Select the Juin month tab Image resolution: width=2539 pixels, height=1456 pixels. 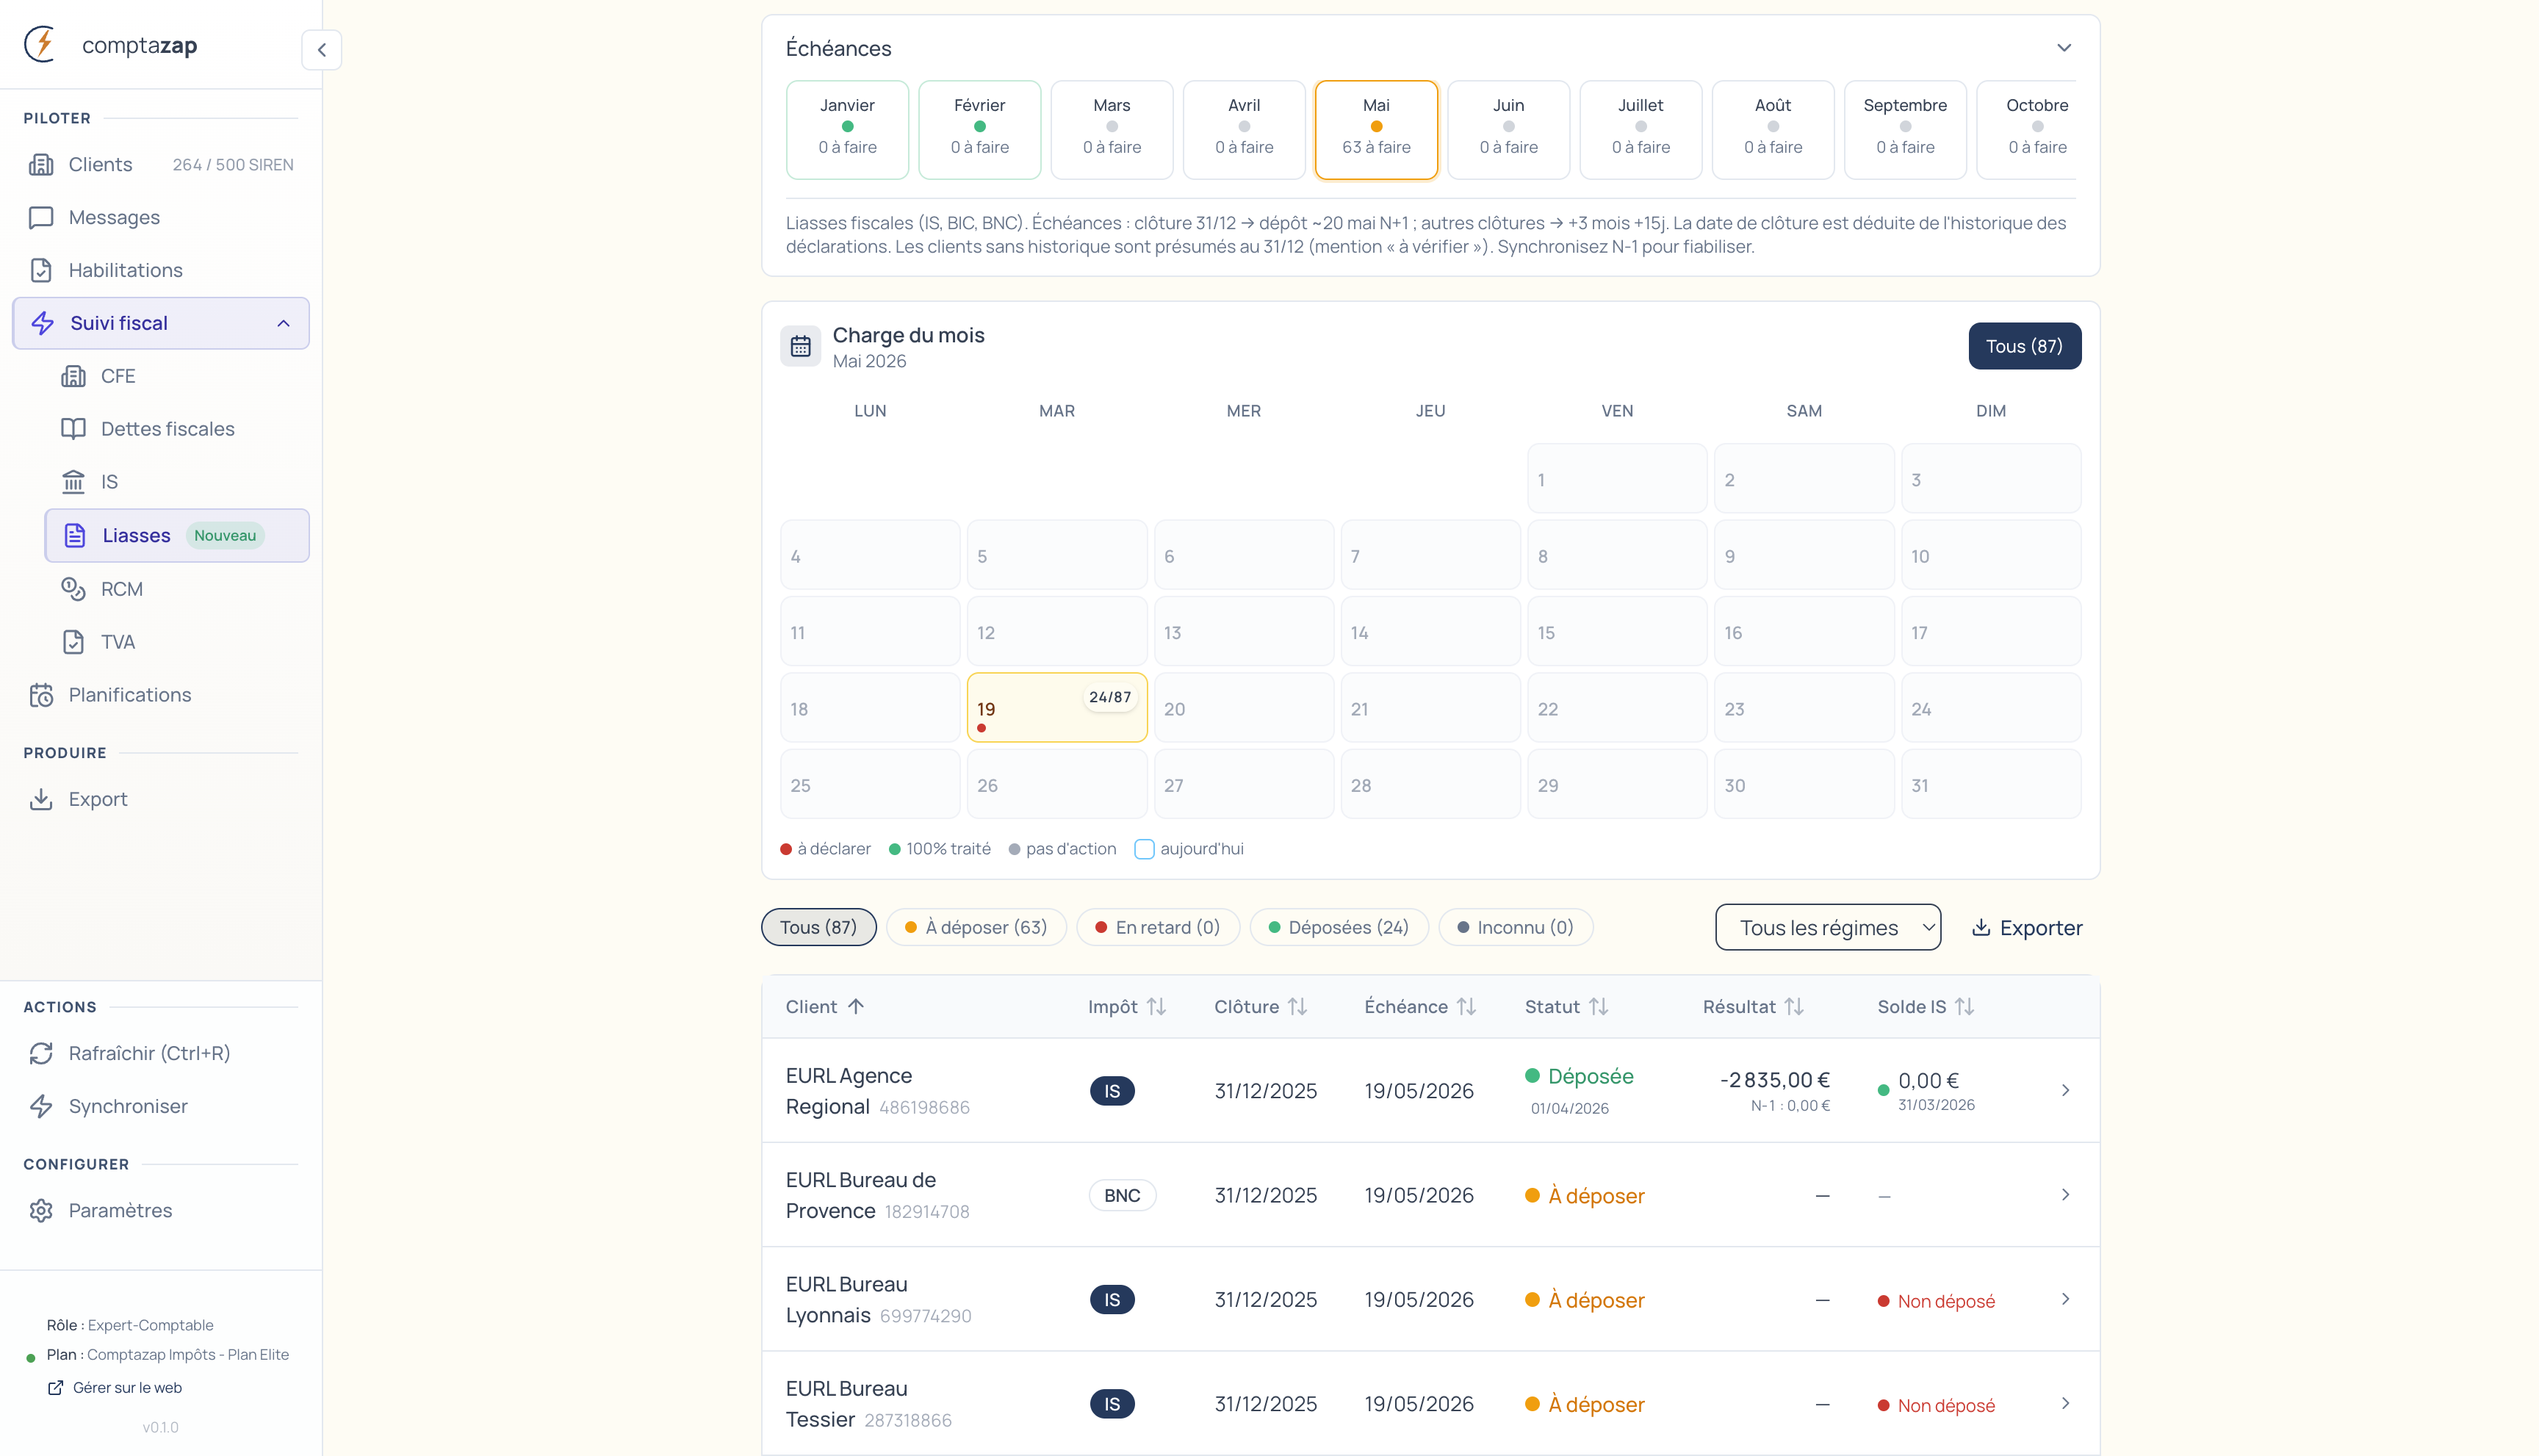tap(1507, 130)
